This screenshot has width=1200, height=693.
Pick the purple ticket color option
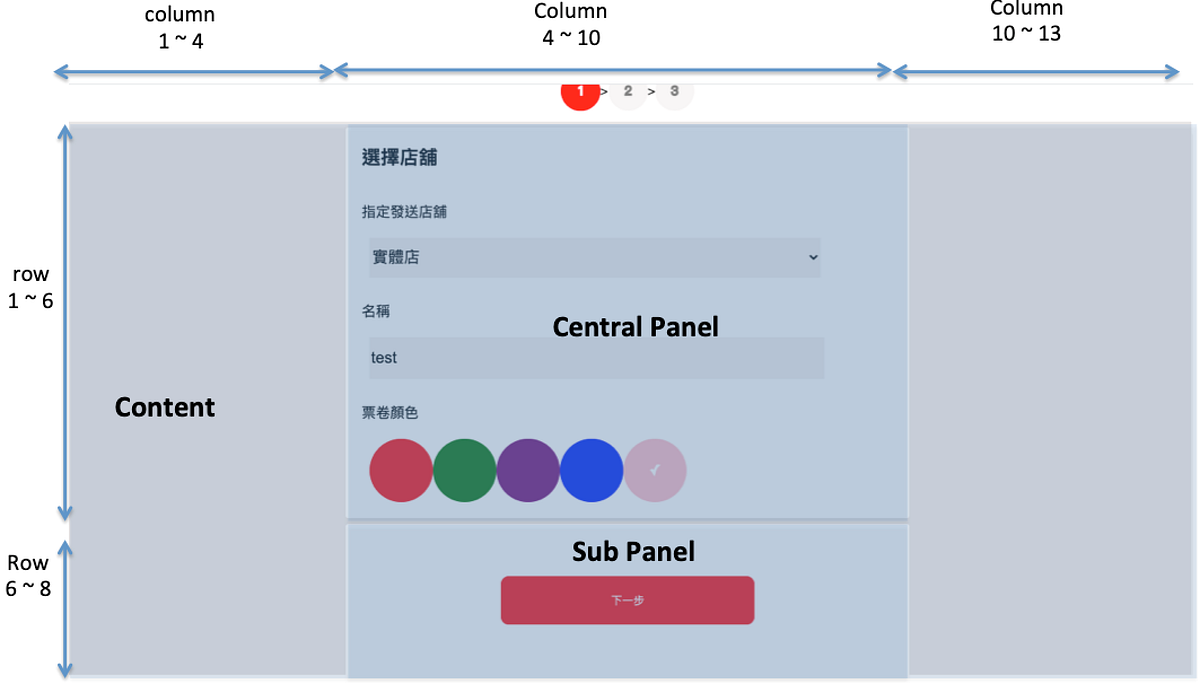tap(529, 469)
